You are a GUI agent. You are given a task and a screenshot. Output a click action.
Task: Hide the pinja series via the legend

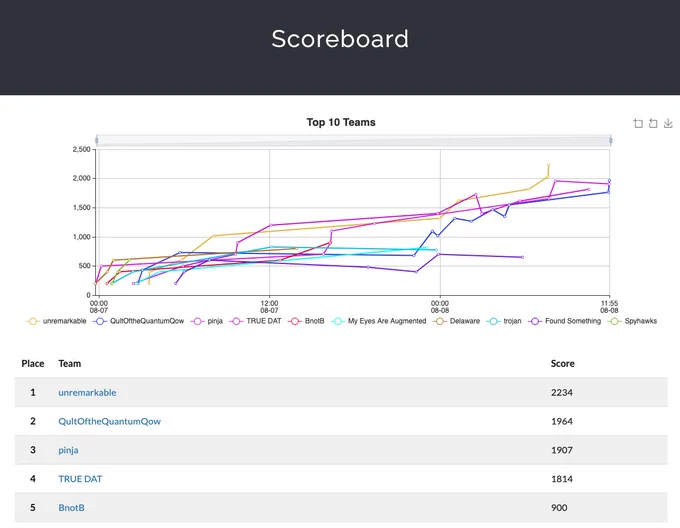coord(207,321)
